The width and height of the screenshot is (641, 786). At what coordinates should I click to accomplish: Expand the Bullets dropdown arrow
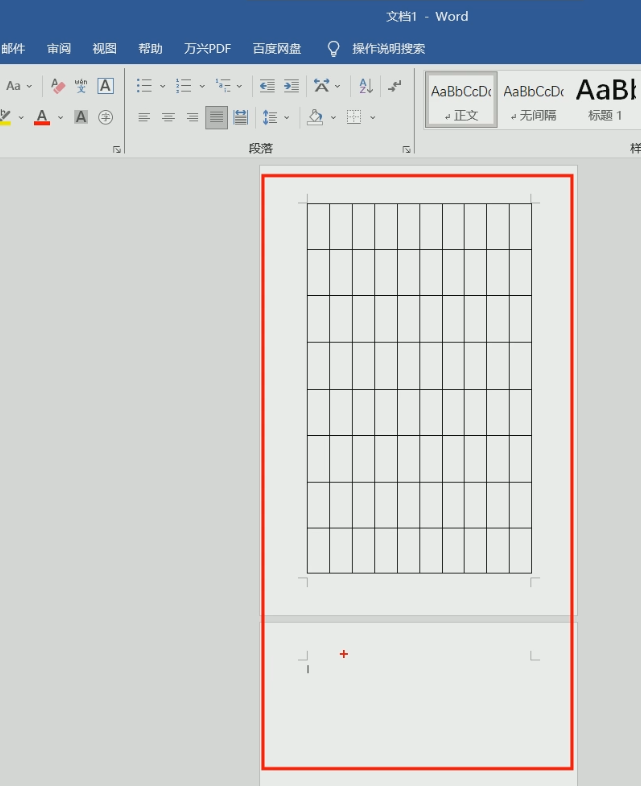point(162,86)
